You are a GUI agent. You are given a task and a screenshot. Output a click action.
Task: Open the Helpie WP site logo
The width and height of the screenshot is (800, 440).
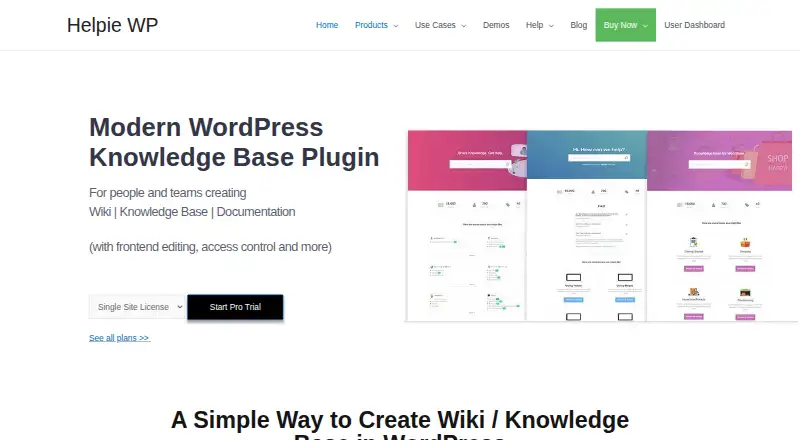tap(112, 25)
